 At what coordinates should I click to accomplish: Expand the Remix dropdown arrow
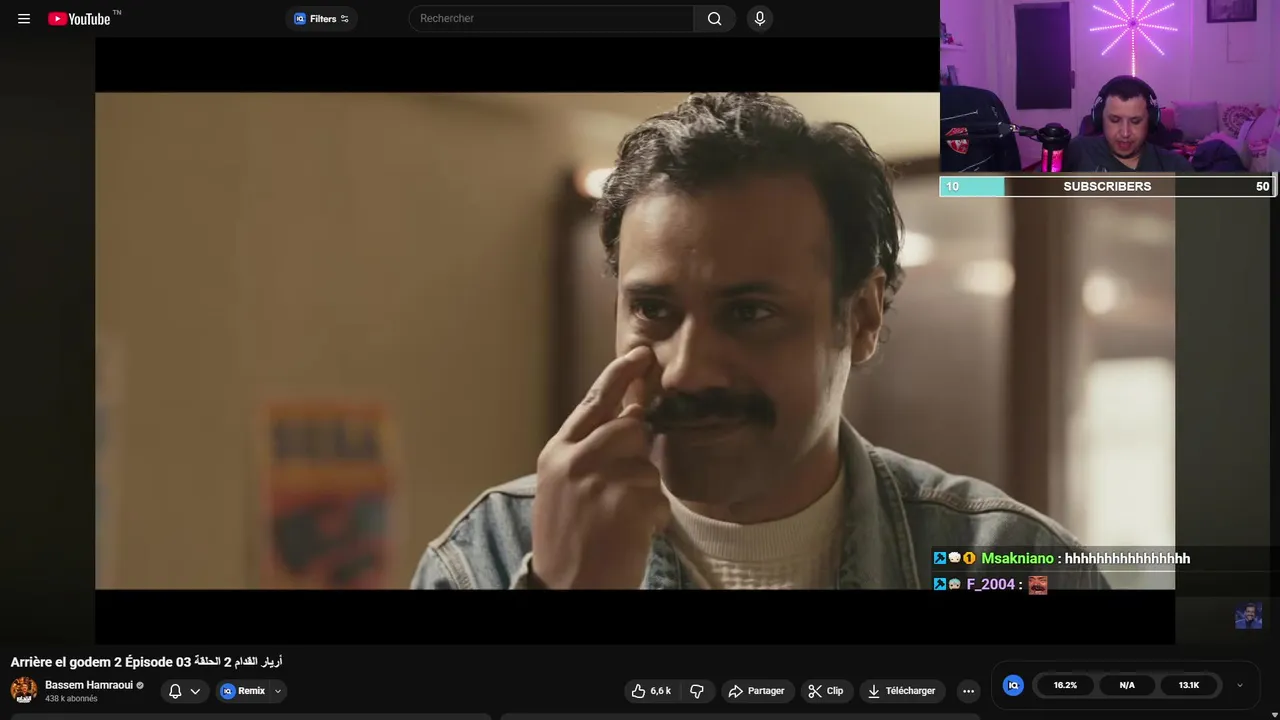[x=278, y=691]
